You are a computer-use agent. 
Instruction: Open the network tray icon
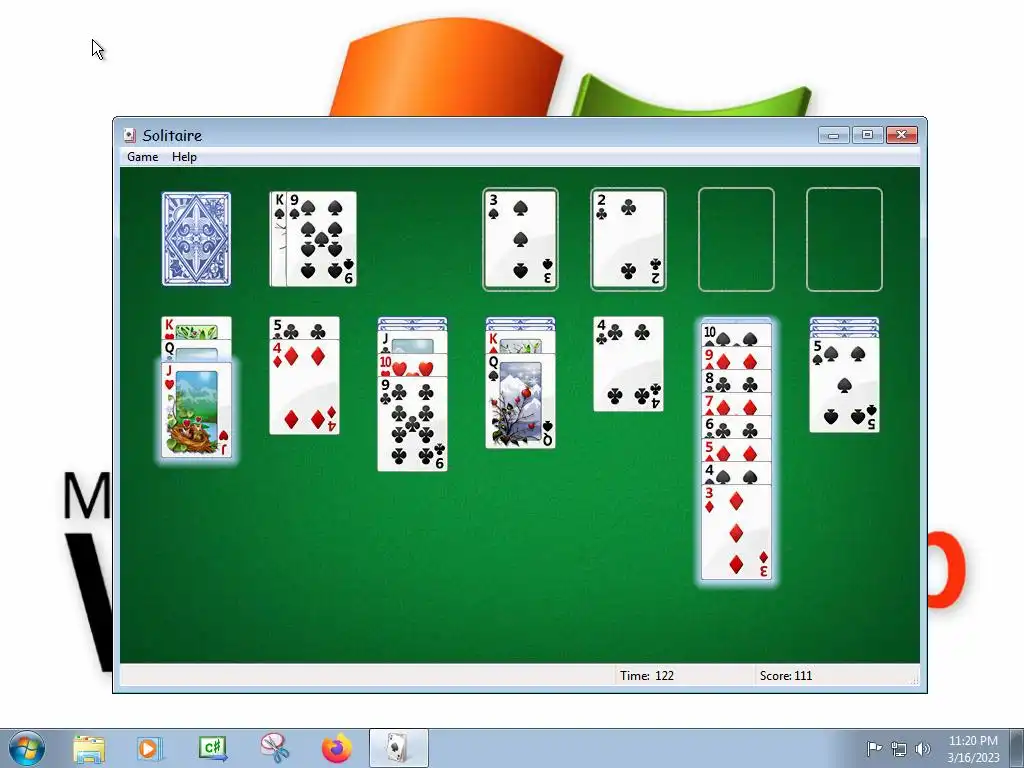(x=899, y=749)
